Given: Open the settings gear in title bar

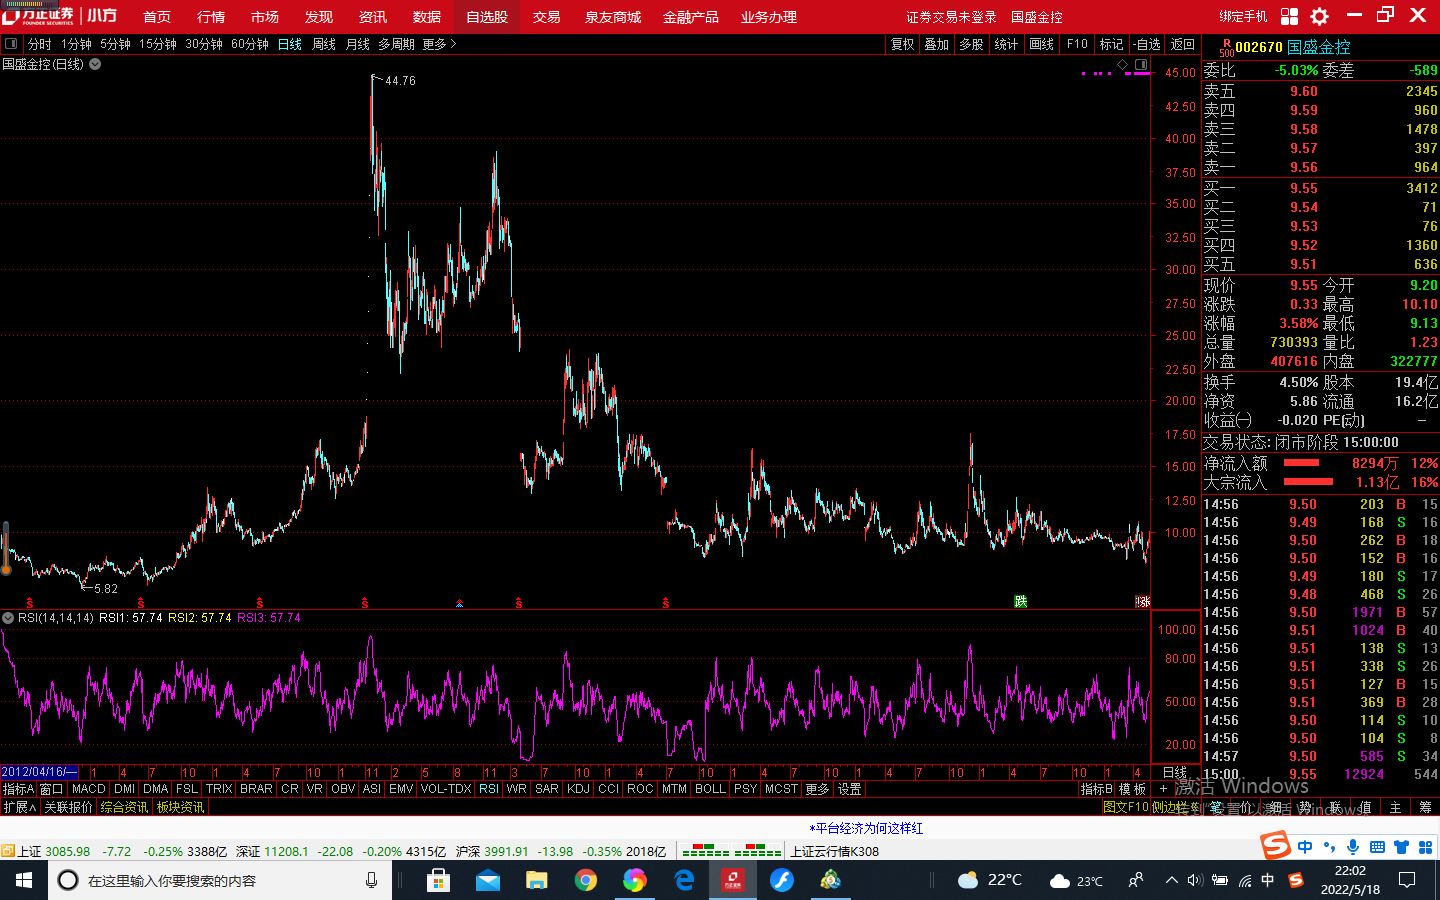Looking at the screenshot, I should click(1319, 16).
